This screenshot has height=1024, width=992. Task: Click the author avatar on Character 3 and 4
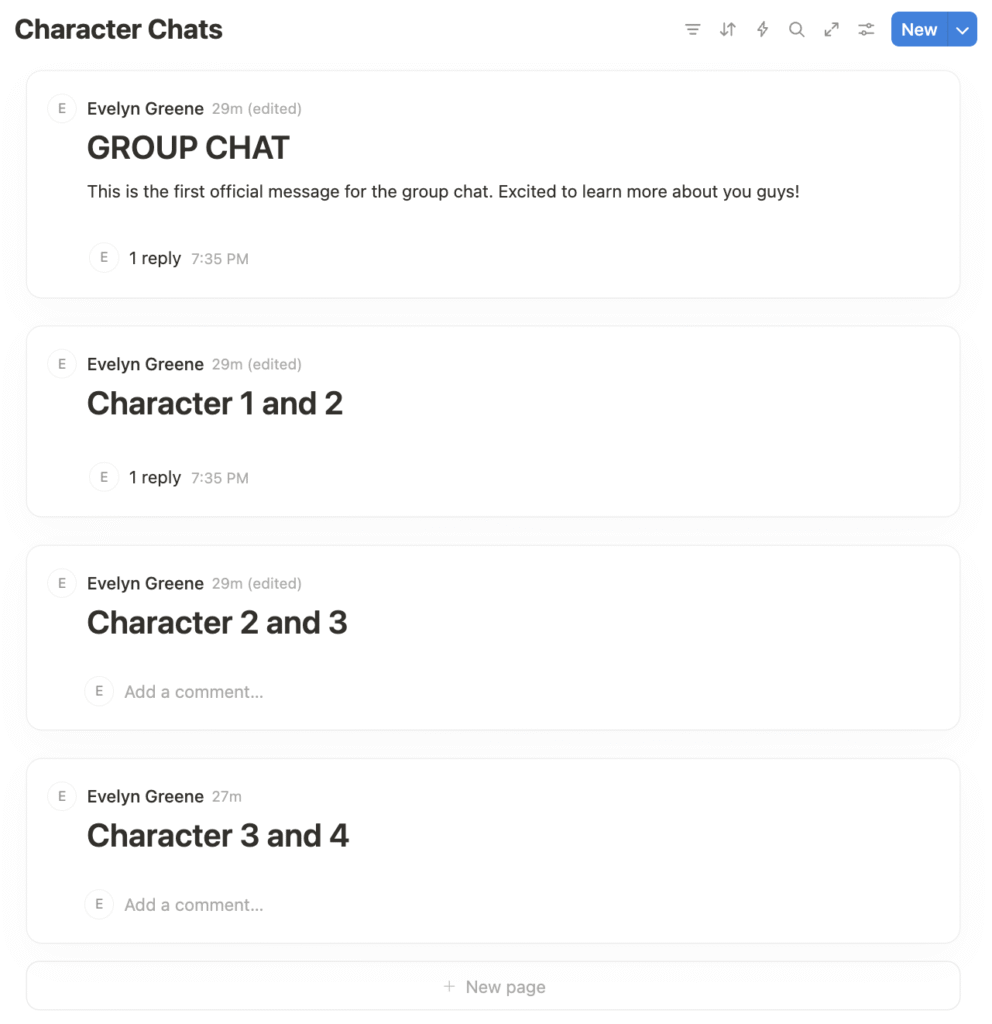62,796
